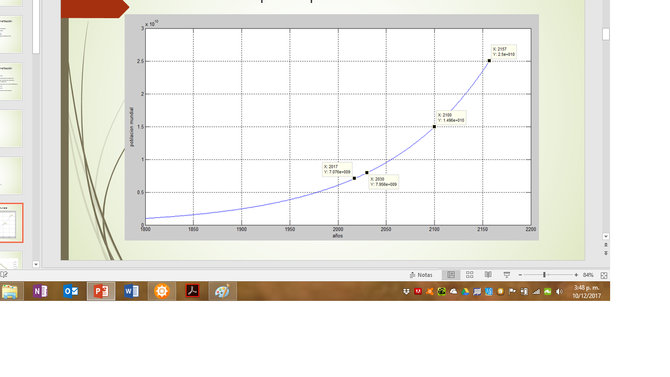Screen dimensions: 670x377
Task: Click the 84% zoom level value
Action: [588, 275]
